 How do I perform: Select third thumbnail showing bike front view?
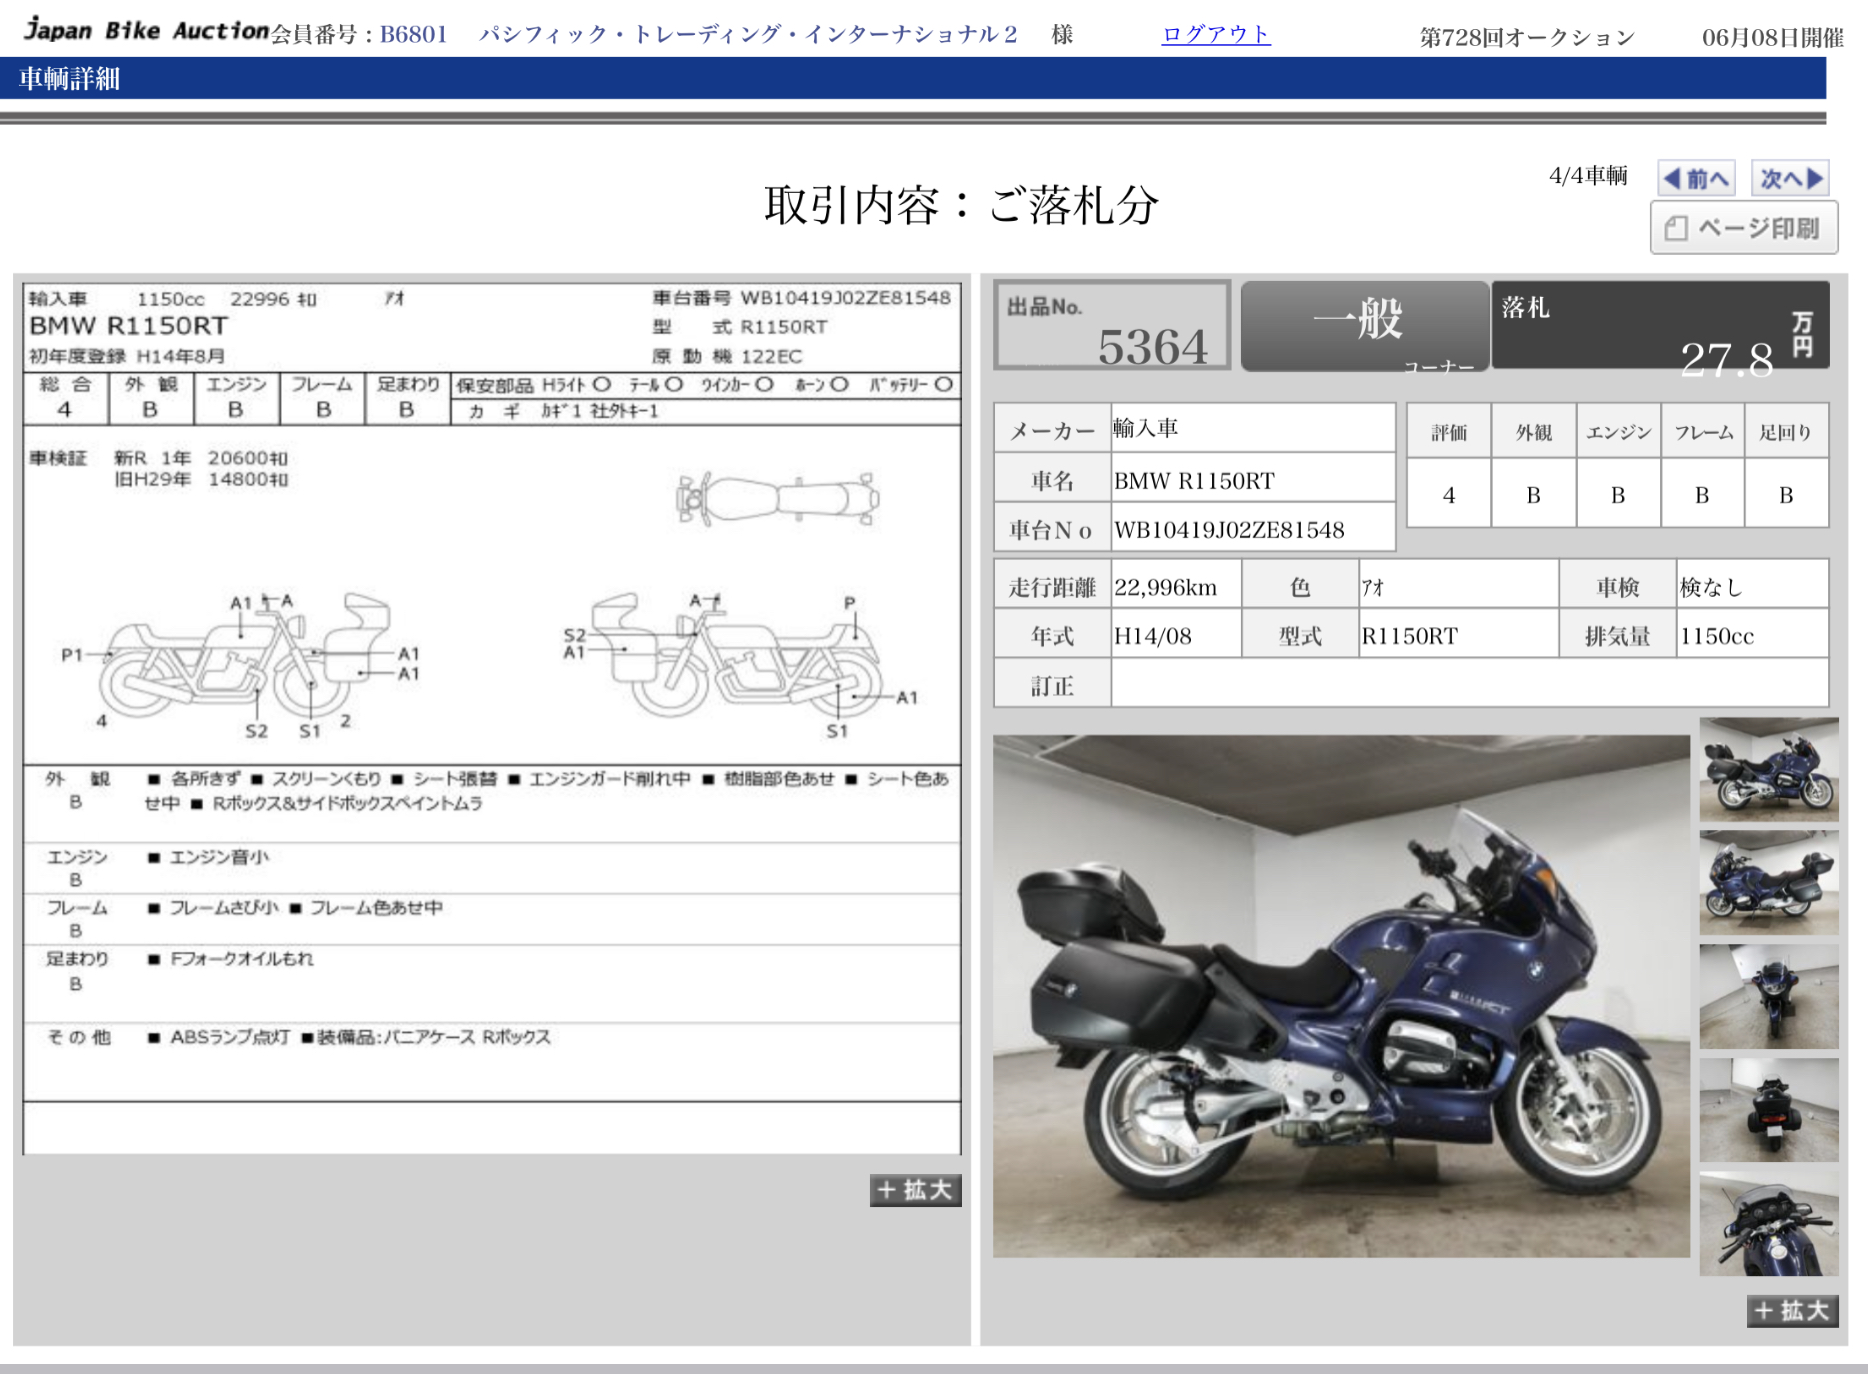(1768, 997)
